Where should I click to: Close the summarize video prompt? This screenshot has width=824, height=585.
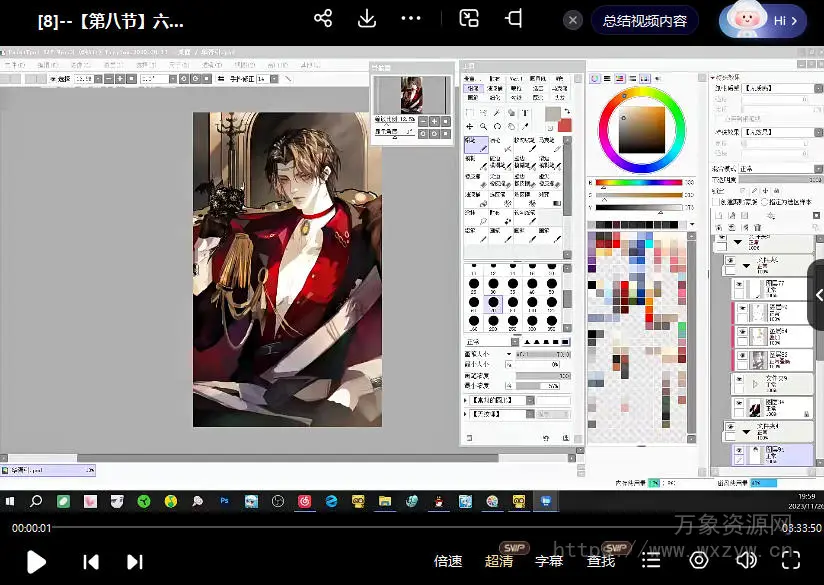573,20
